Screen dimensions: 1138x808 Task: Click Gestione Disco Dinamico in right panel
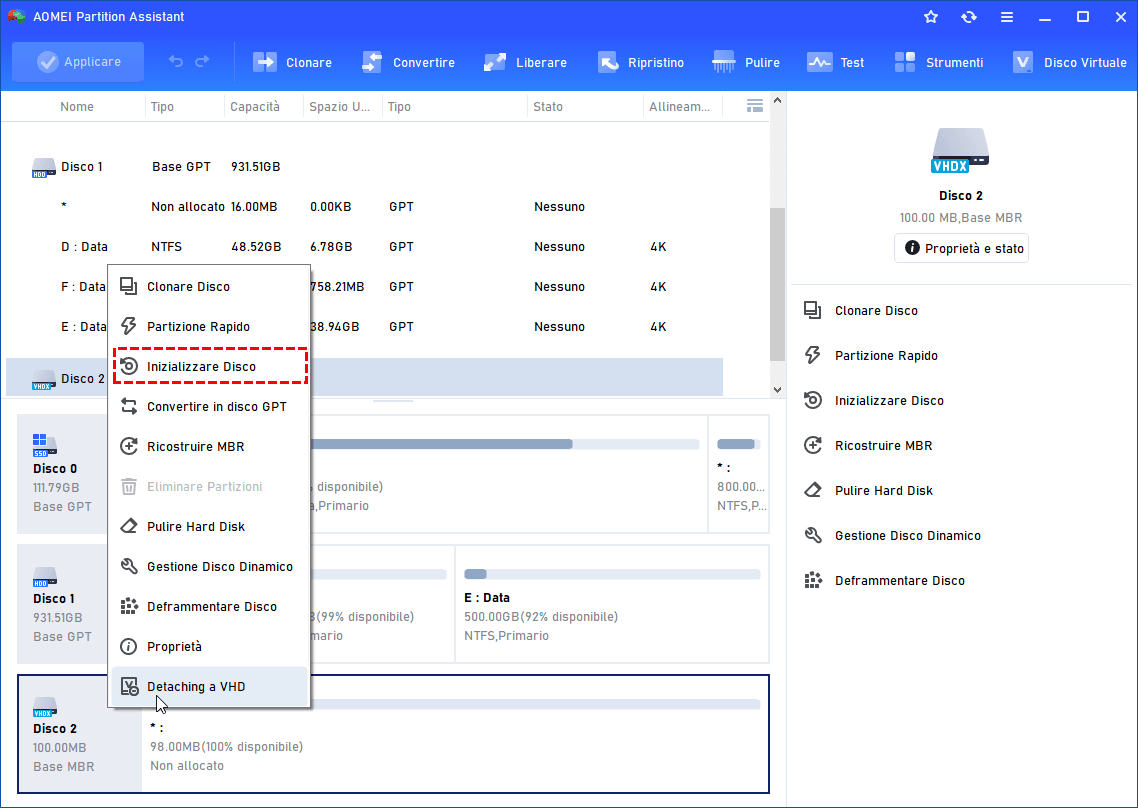click(892, 536)
